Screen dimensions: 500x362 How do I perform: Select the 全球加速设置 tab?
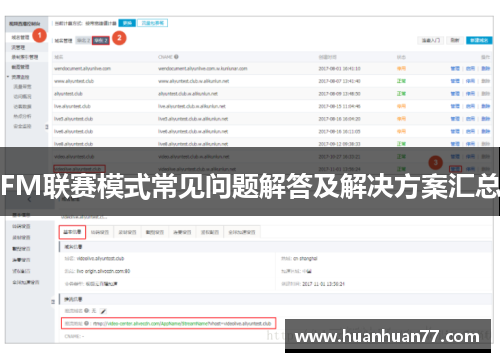coord(242,232)
